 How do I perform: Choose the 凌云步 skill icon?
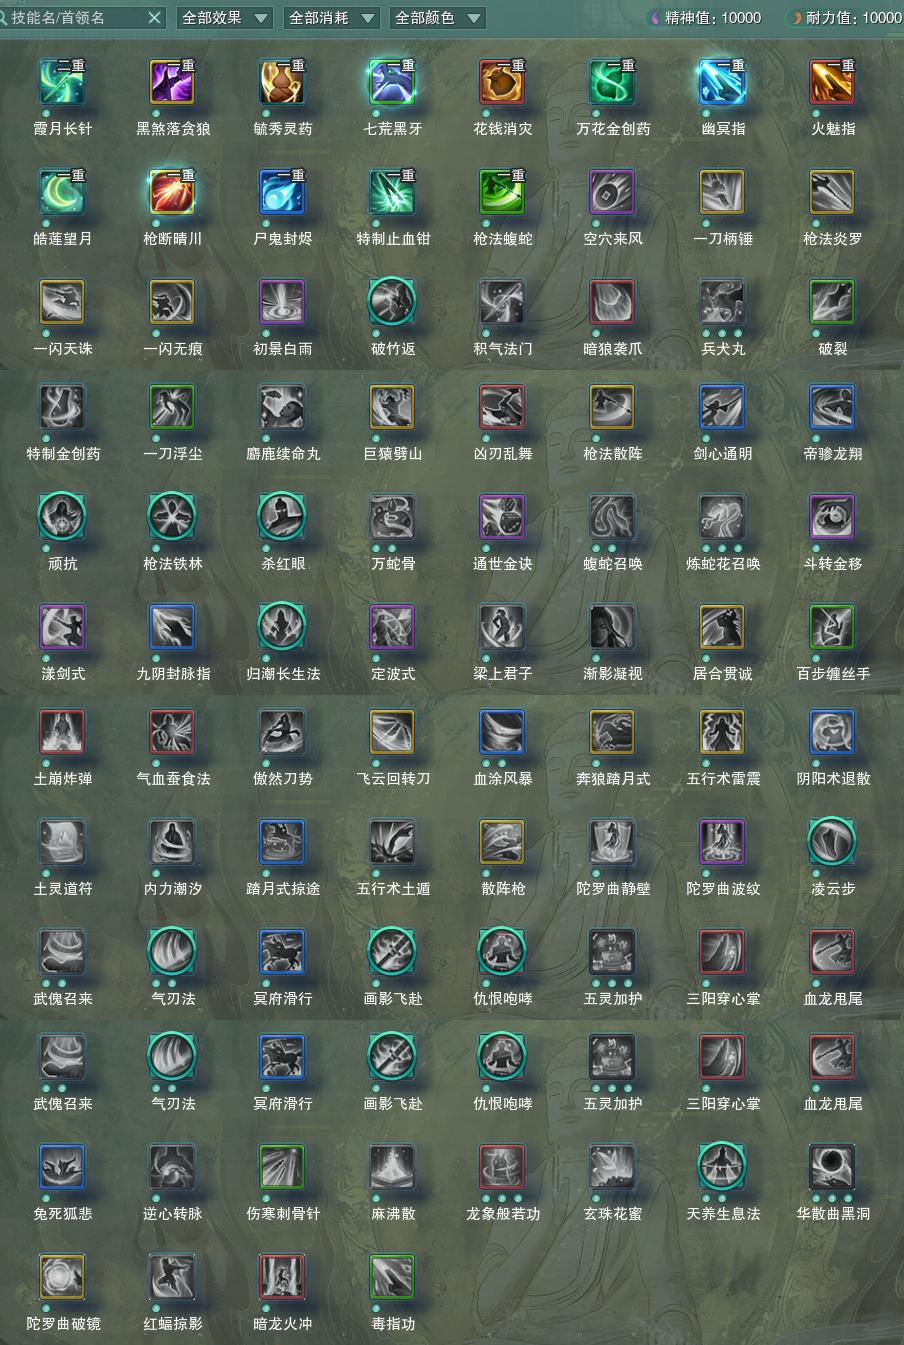(x=832, y=842)
